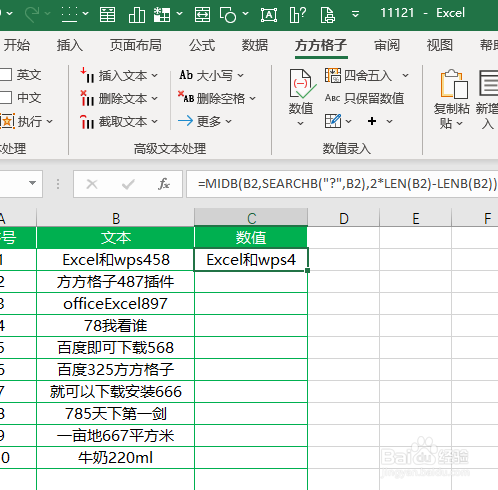Click the fit-to-width box icon in toolbar
Screen dimensions: 498x490
point(202,14)
